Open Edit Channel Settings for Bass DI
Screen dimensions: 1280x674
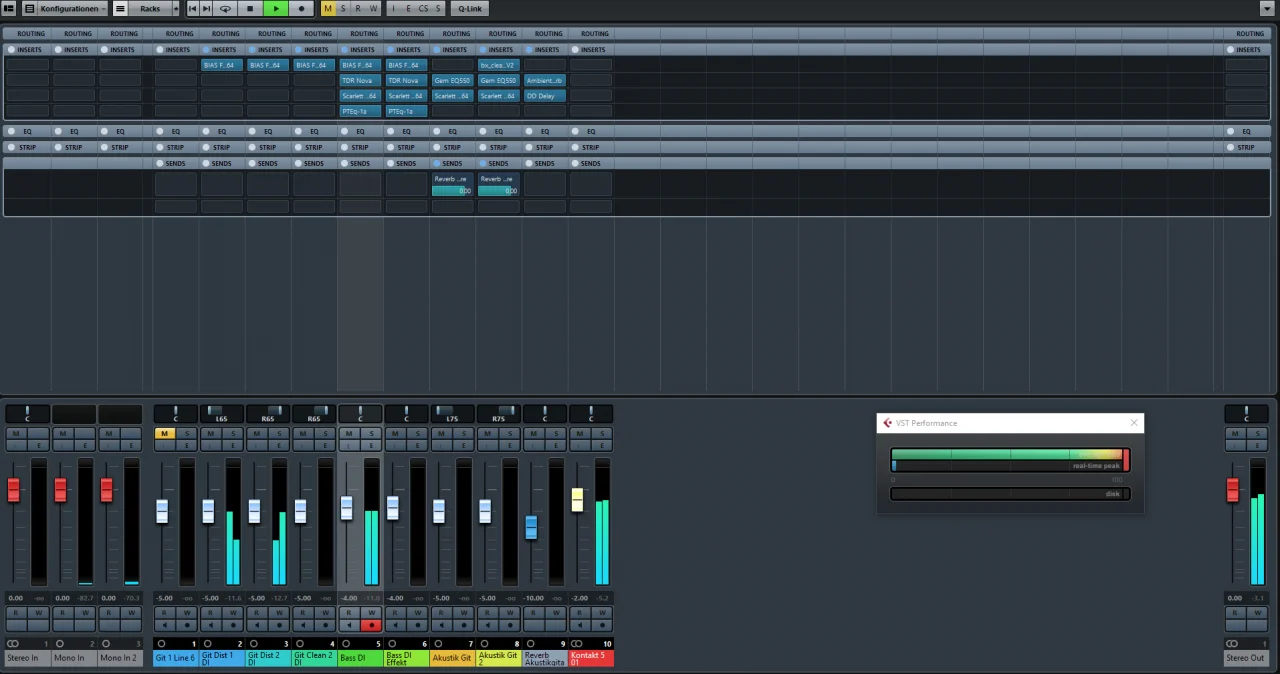[x=371, y=445]
